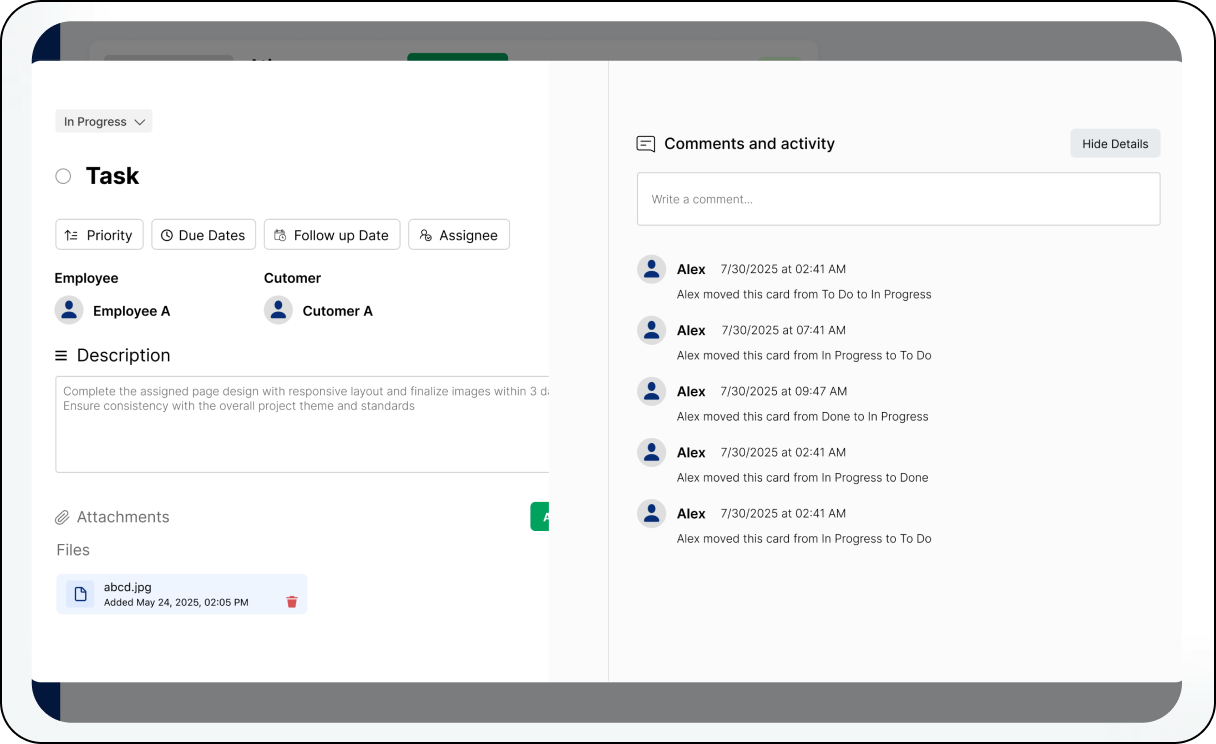
Task: Set a Follow up Date
Action: coord(332,235)
